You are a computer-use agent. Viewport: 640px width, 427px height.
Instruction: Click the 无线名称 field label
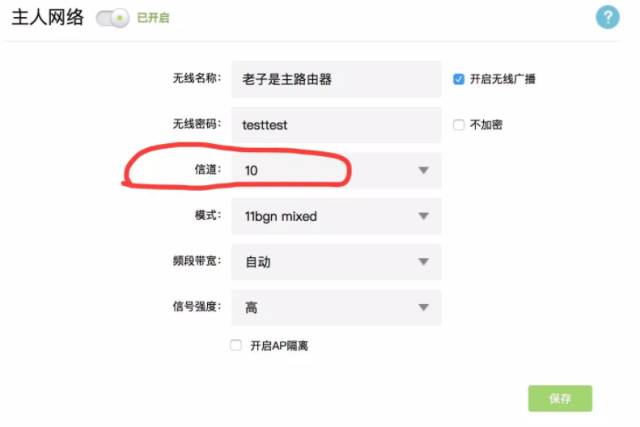tap(197, 78)
